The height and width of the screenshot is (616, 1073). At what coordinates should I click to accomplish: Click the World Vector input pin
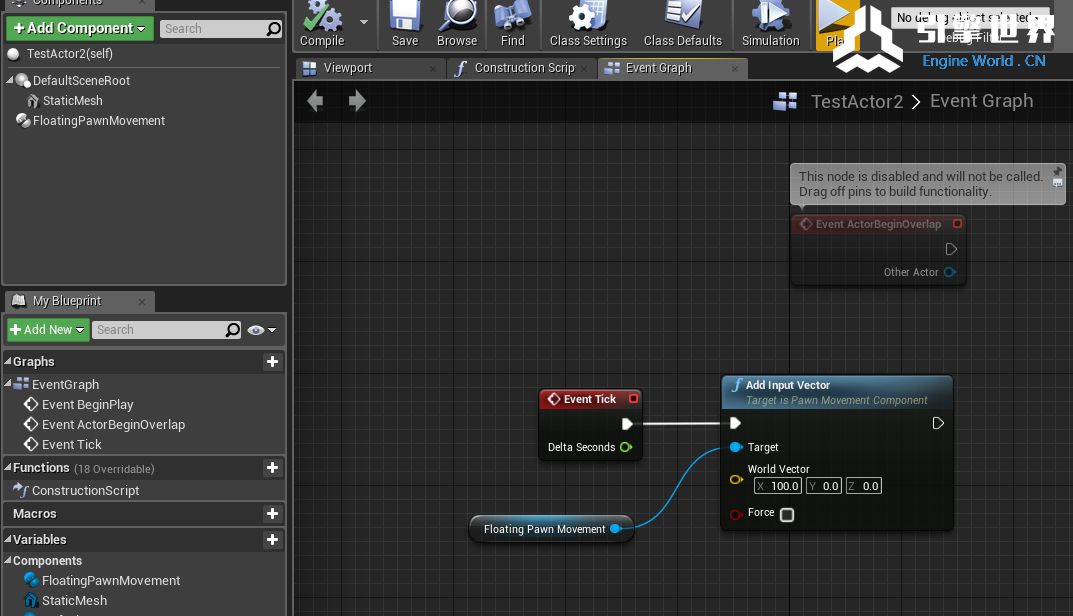coord(736,480)
